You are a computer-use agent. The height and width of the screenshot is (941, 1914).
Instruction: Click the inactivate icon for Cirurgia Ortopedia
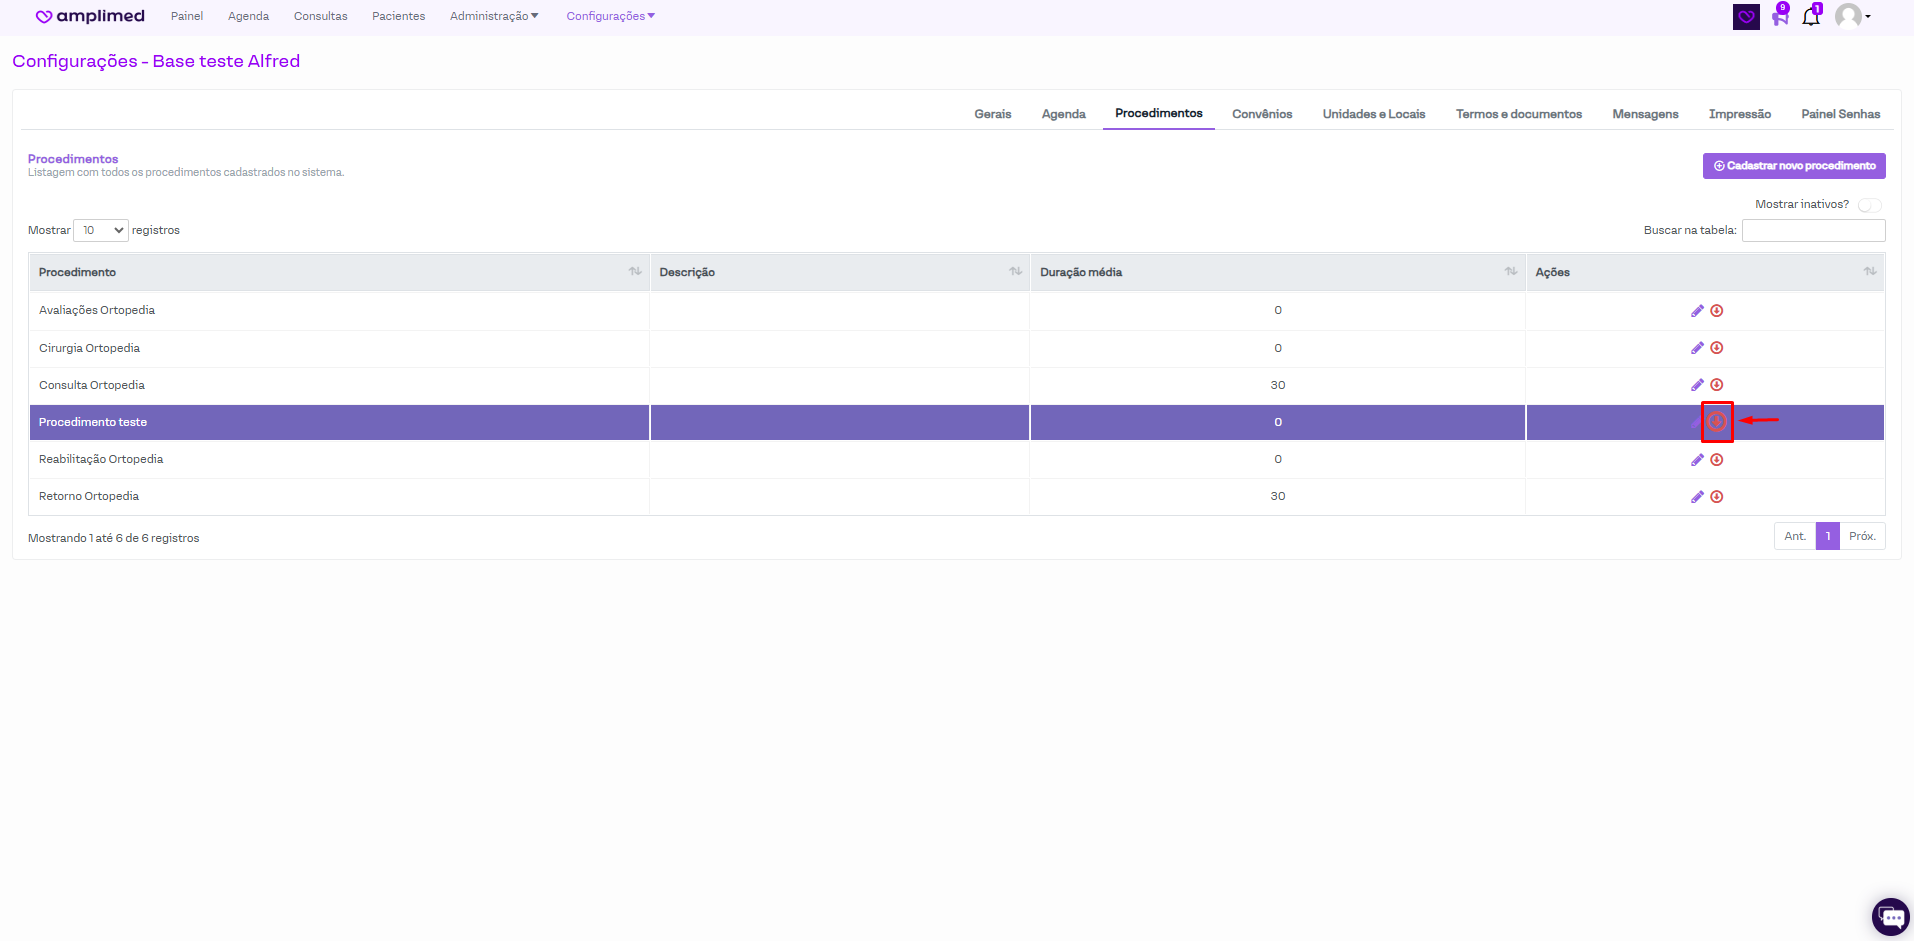[x=1716, y=348]
